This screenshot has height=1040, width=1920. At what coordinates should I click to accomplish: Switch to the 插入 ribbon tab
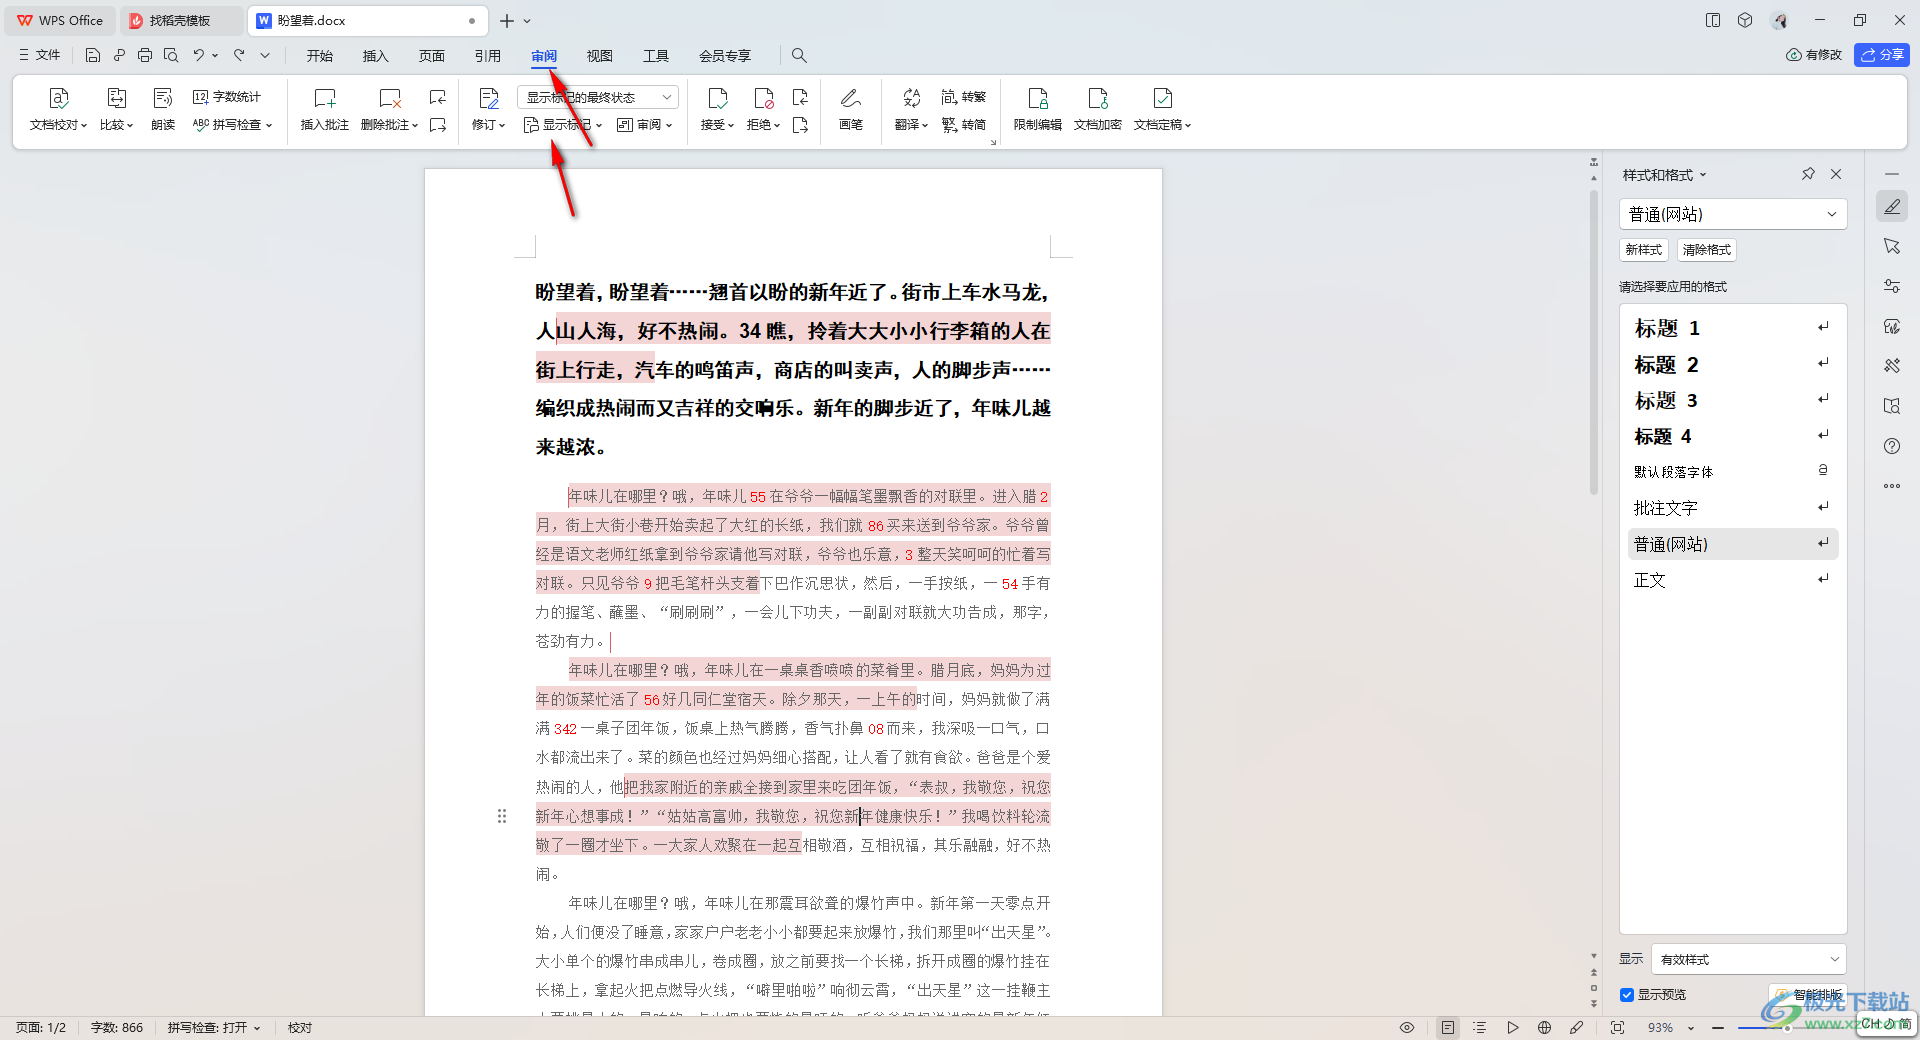(376, 56)
